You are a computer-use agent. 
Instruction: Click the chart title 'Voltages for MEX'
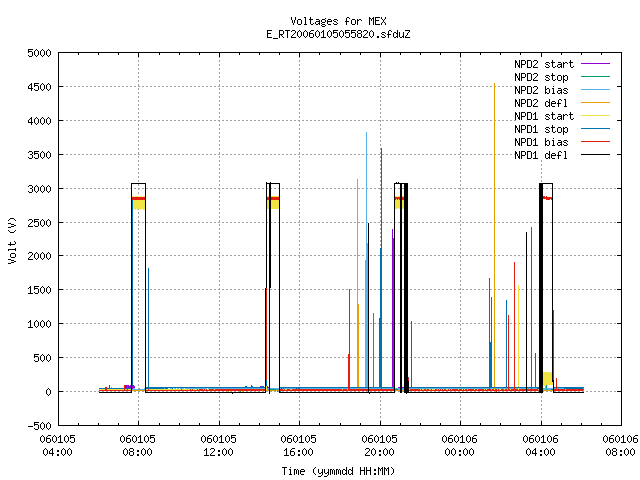click(x=338, y=21)
